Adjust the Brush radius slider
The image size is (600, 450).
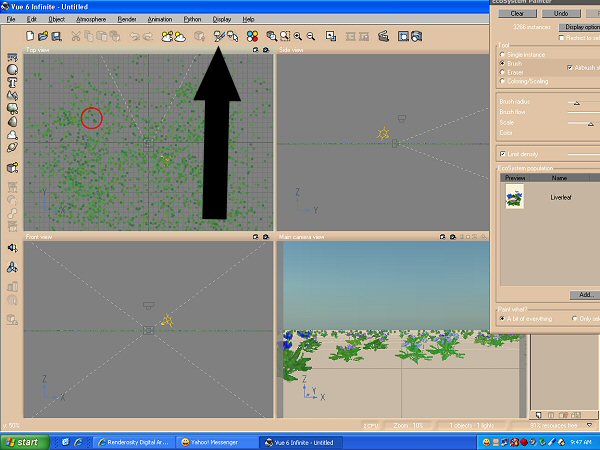click(575, 103)
